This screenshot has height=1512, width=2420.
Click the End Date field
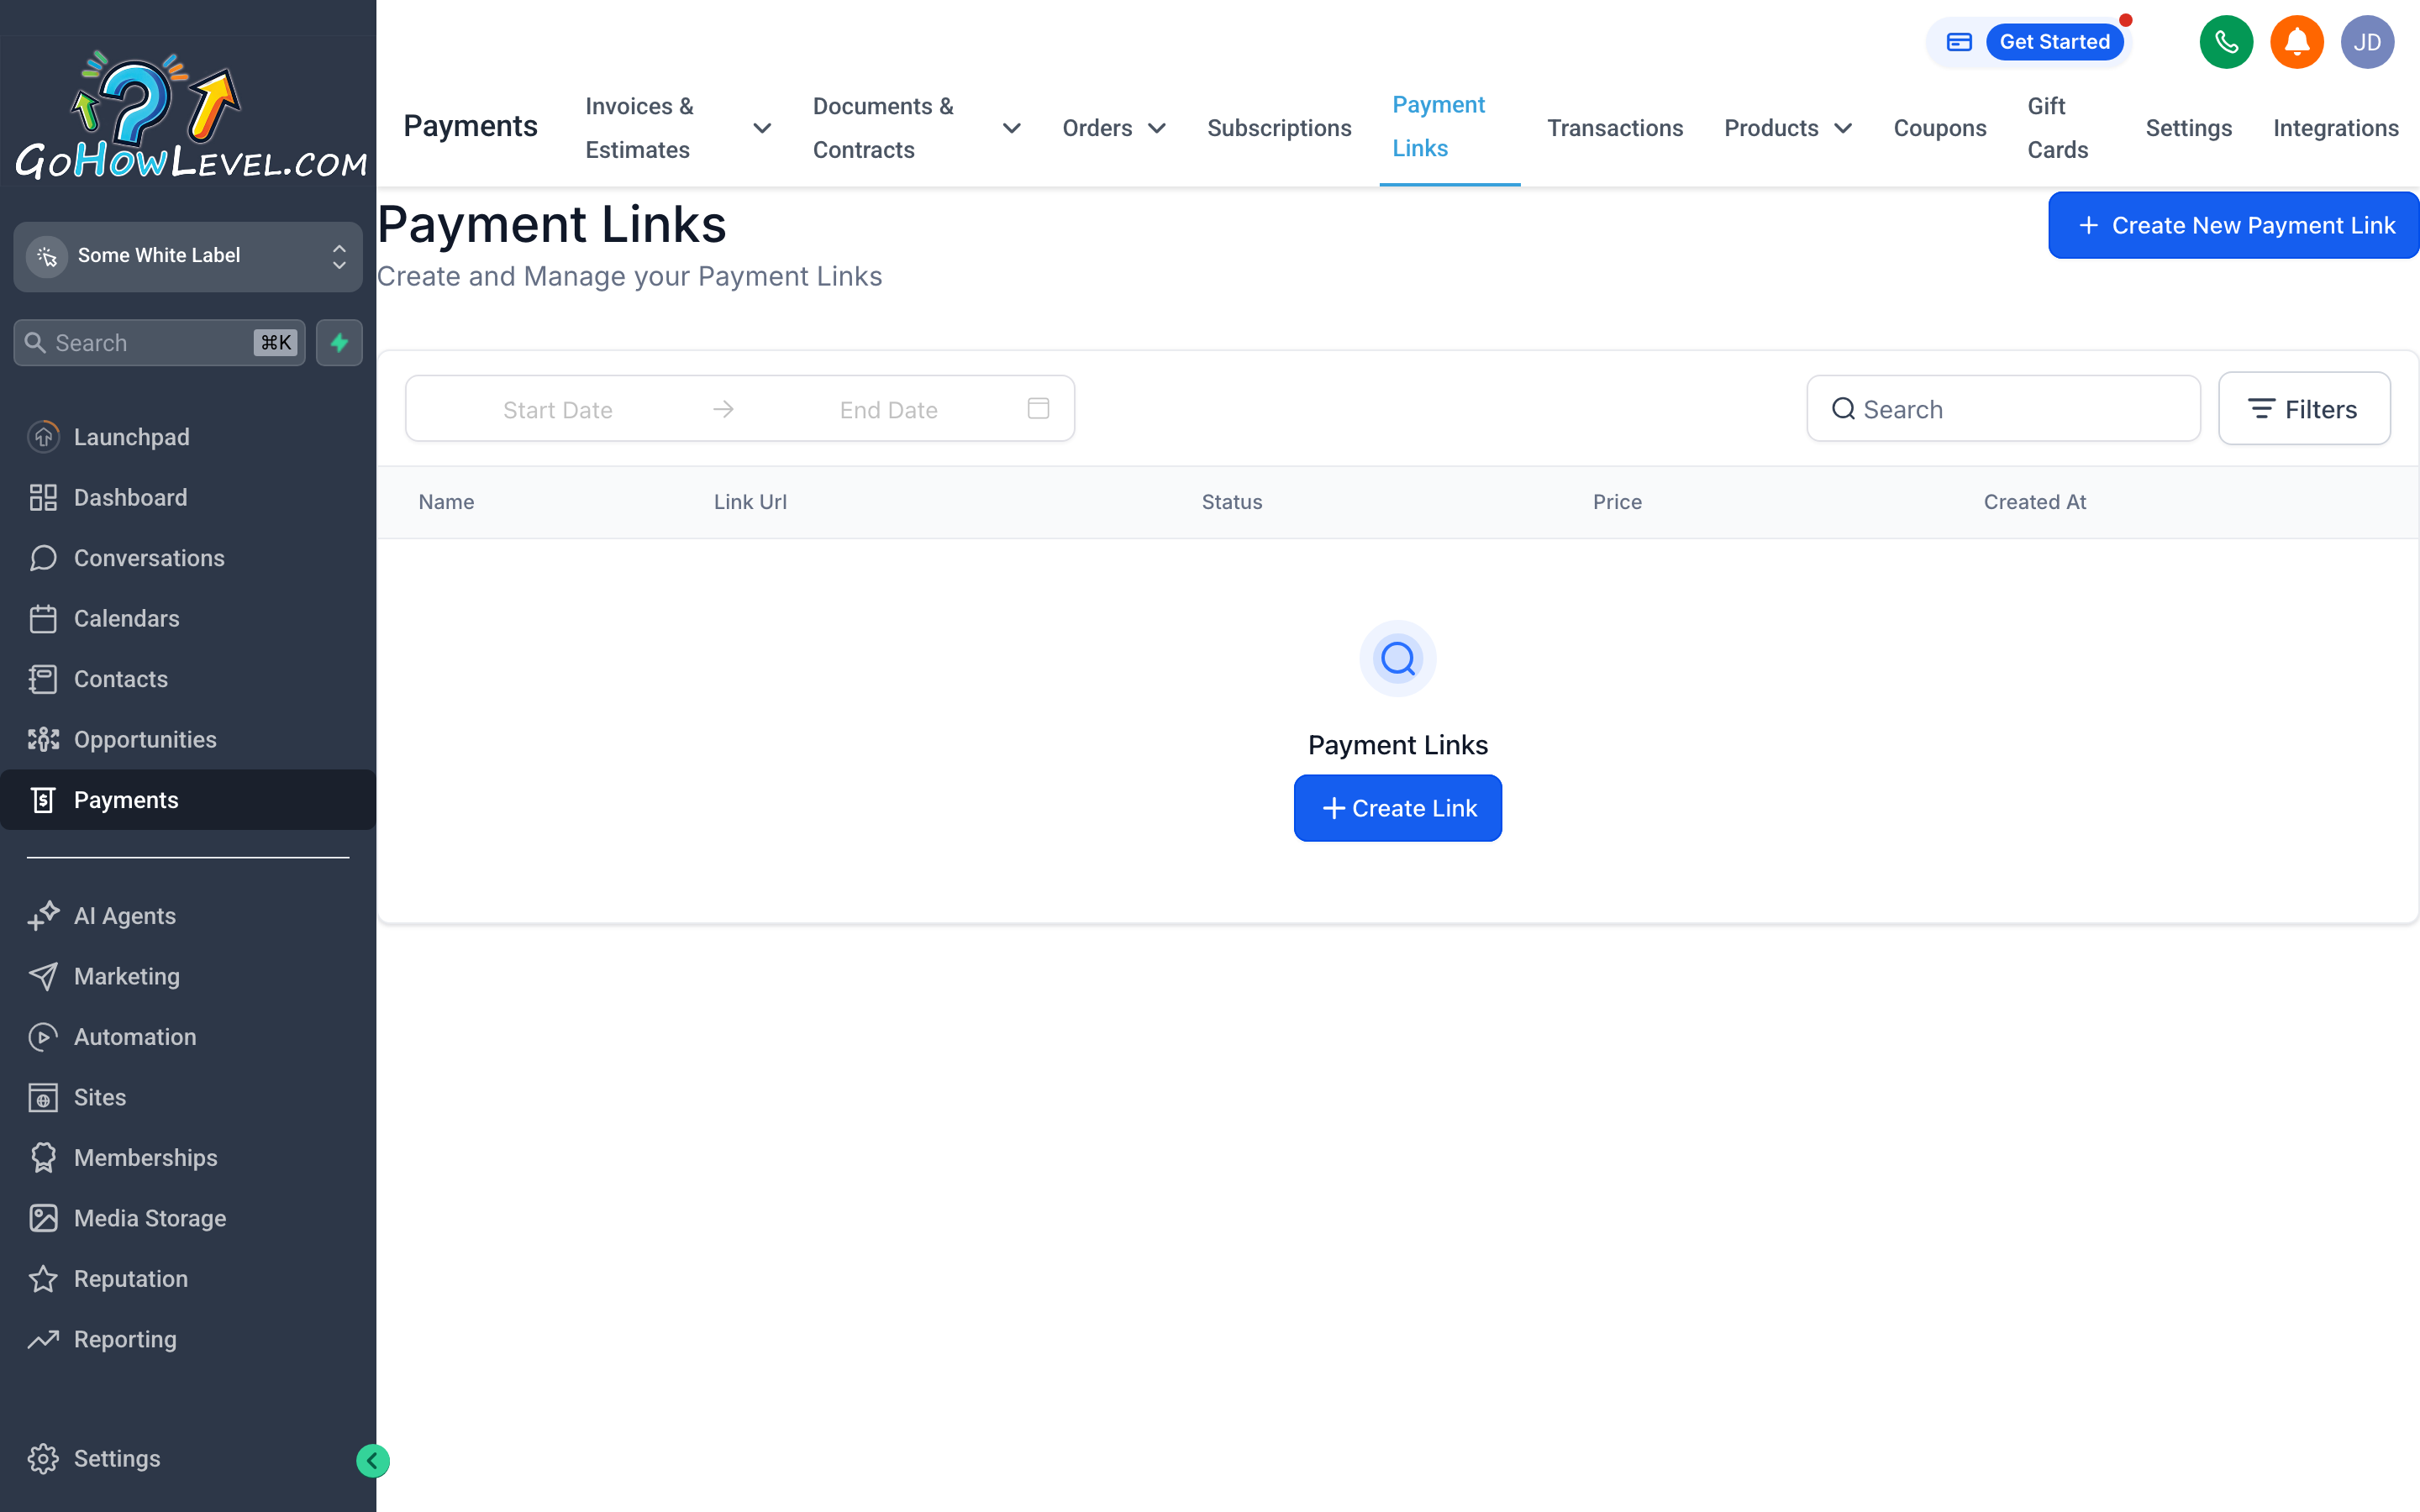coord(888,409)
